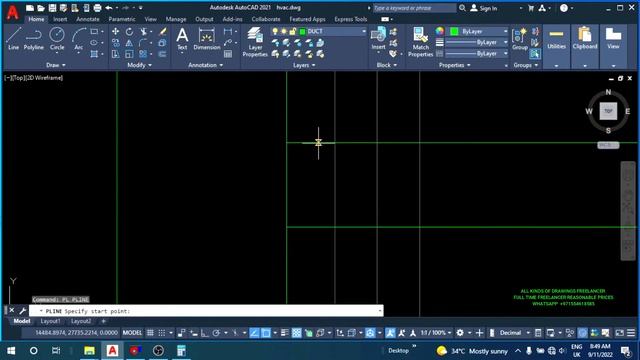Screen dimensions: 640x360
Task: Open Layer Properties manager
Action: (x=255, y=42)
